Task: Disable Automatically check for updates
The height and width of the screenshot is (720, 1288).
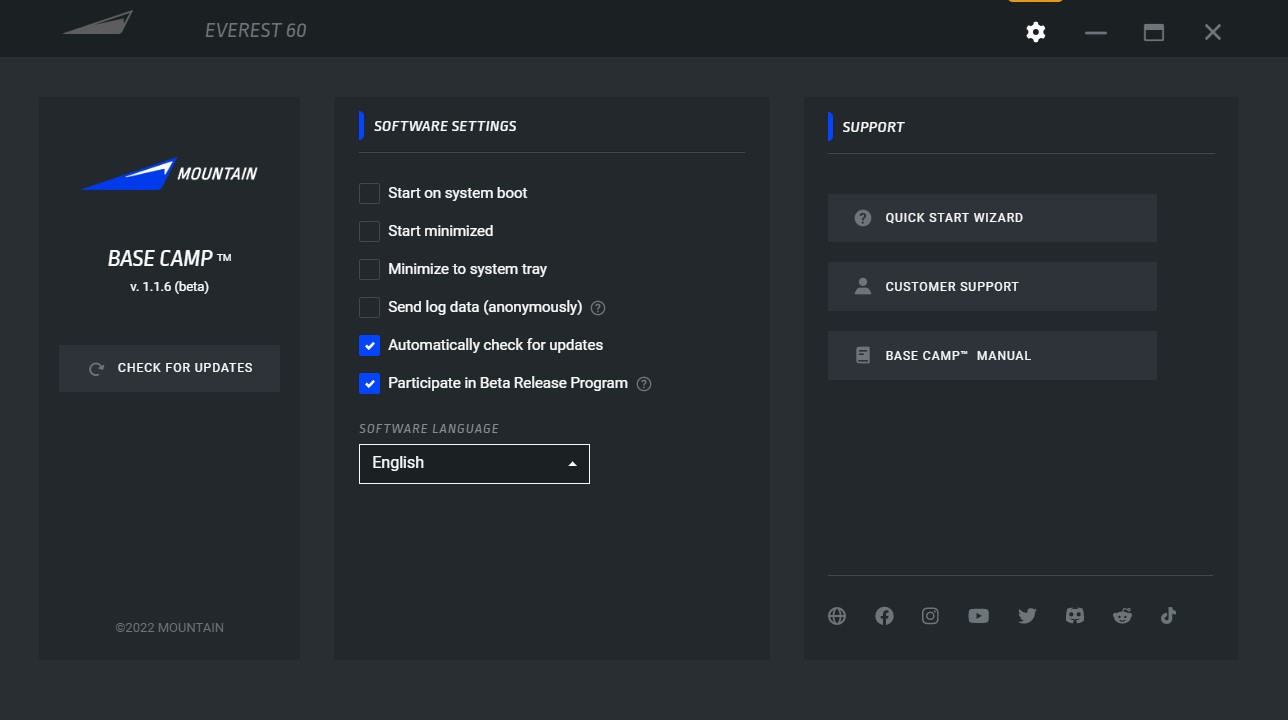Action: click(370, 345)
